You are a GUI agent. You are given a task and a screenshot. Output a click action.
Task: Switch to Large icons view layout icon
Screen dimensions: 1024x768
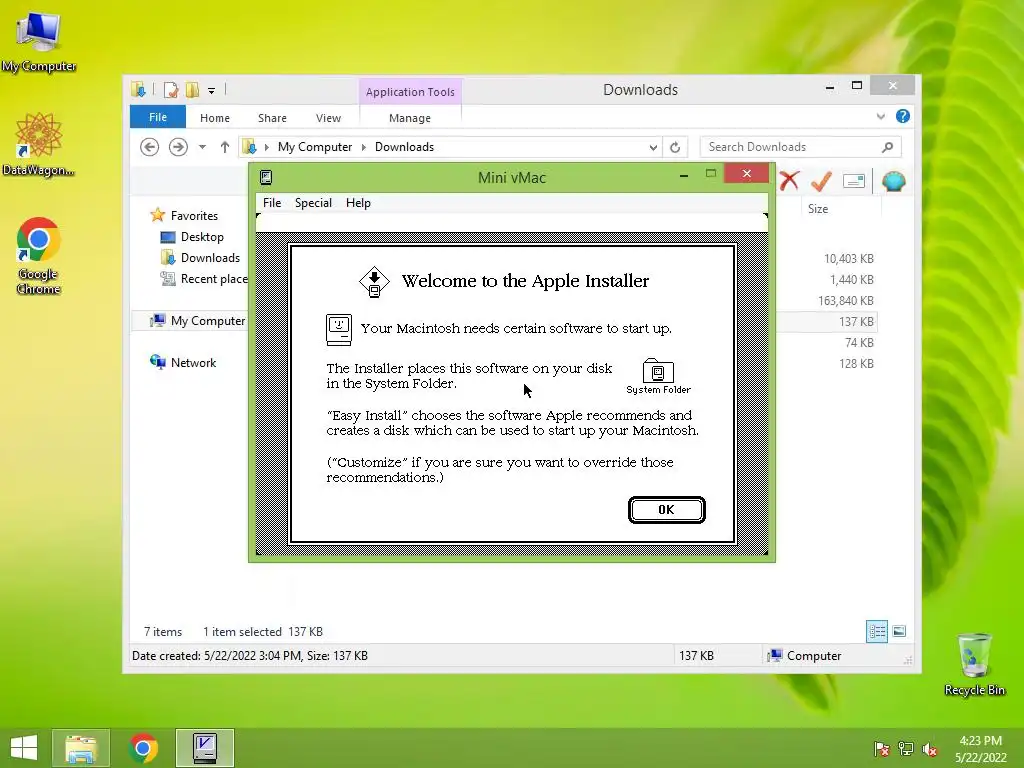click(899, 631)
